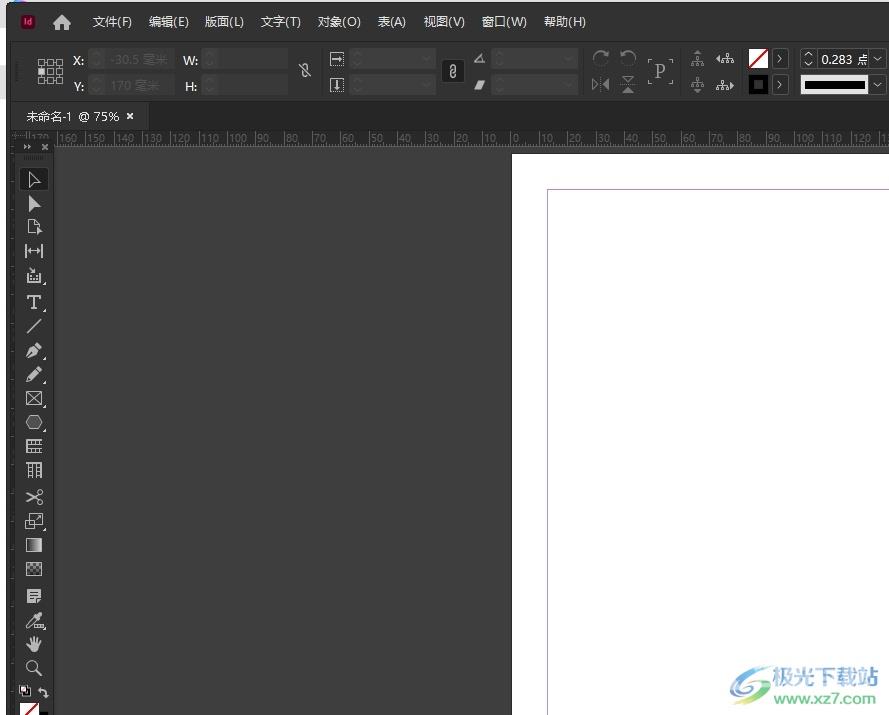Image resolution: width=889 pixels, height=715 pixels.
Task: Select the Type tool
Action: [x=34, y=302]
